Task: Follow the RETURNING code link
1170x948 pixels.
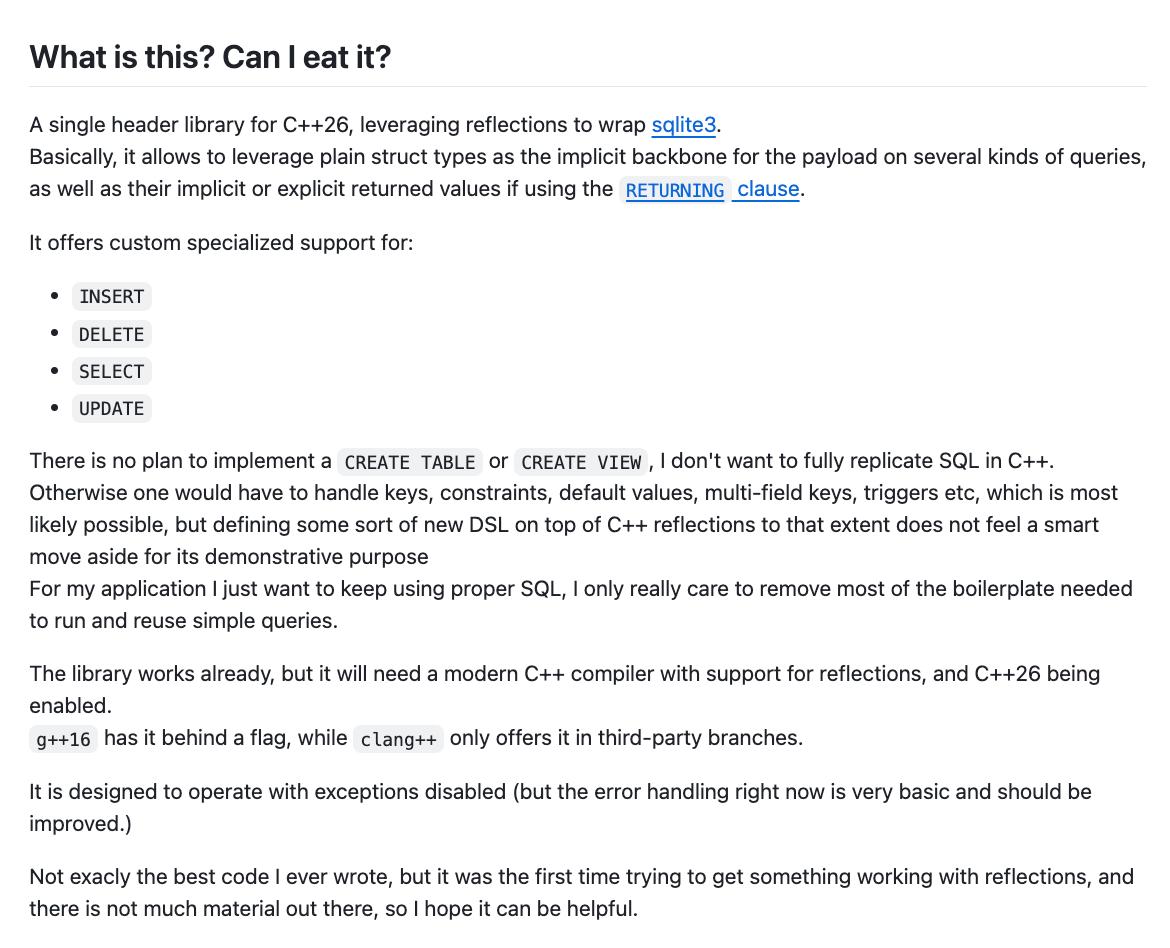Action: tap(675, 190)
